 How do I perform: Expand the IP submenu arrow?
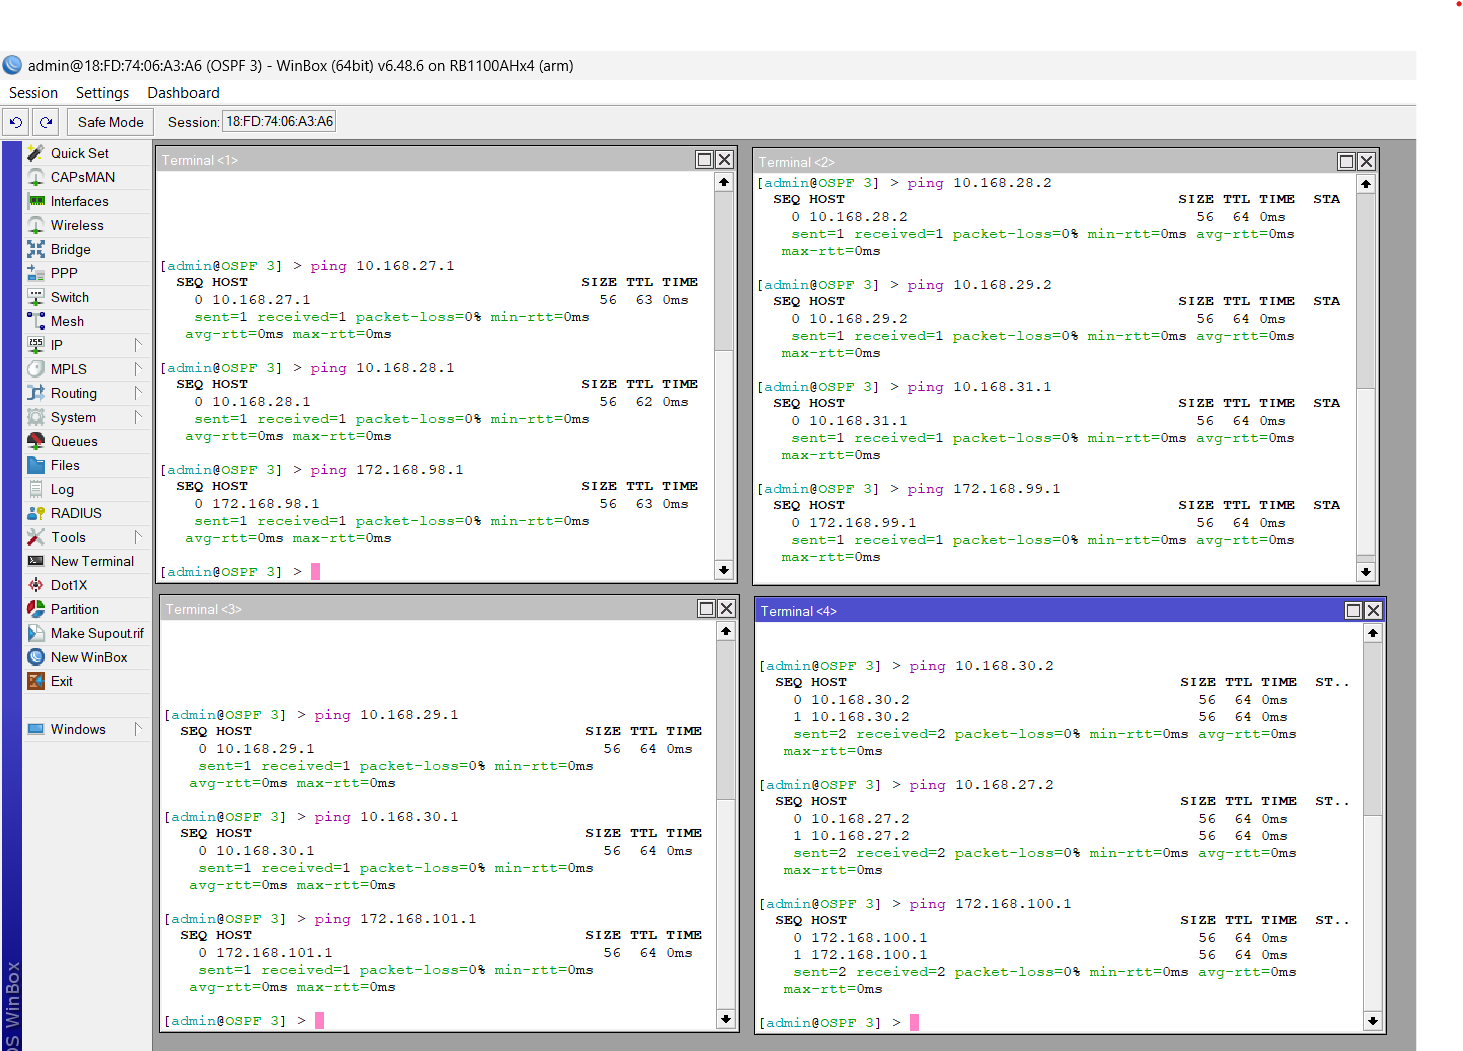pos(138,345)
